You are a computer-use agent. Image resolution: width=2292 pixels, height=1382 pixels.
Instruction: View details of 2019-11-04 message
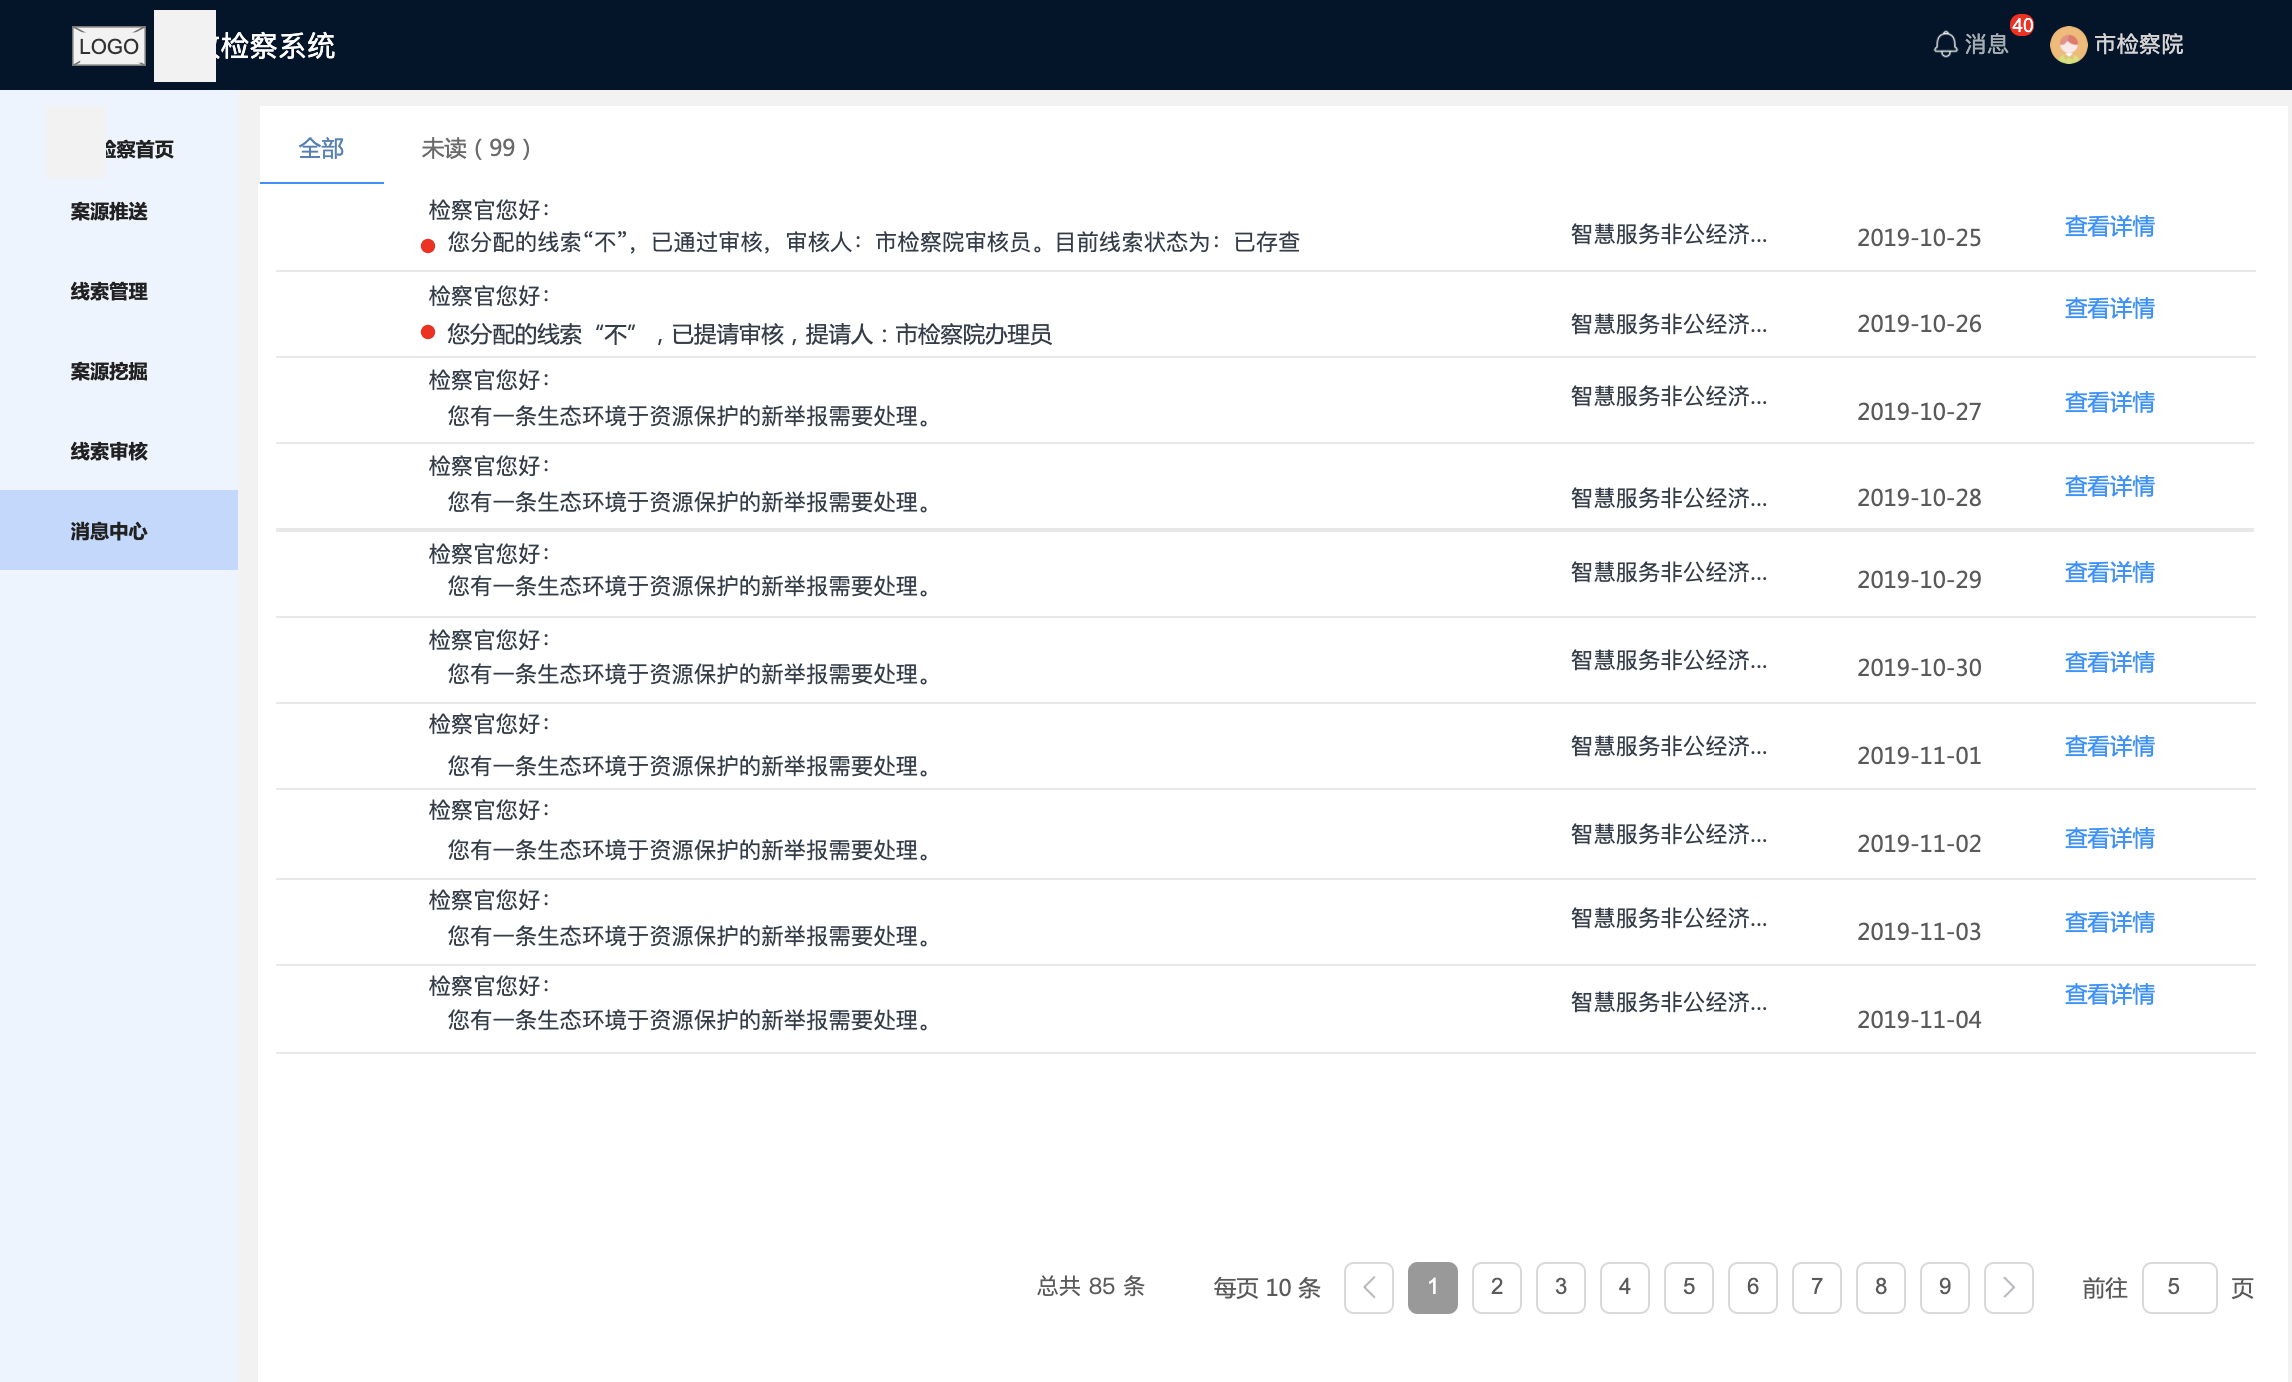pos(2109,995)
